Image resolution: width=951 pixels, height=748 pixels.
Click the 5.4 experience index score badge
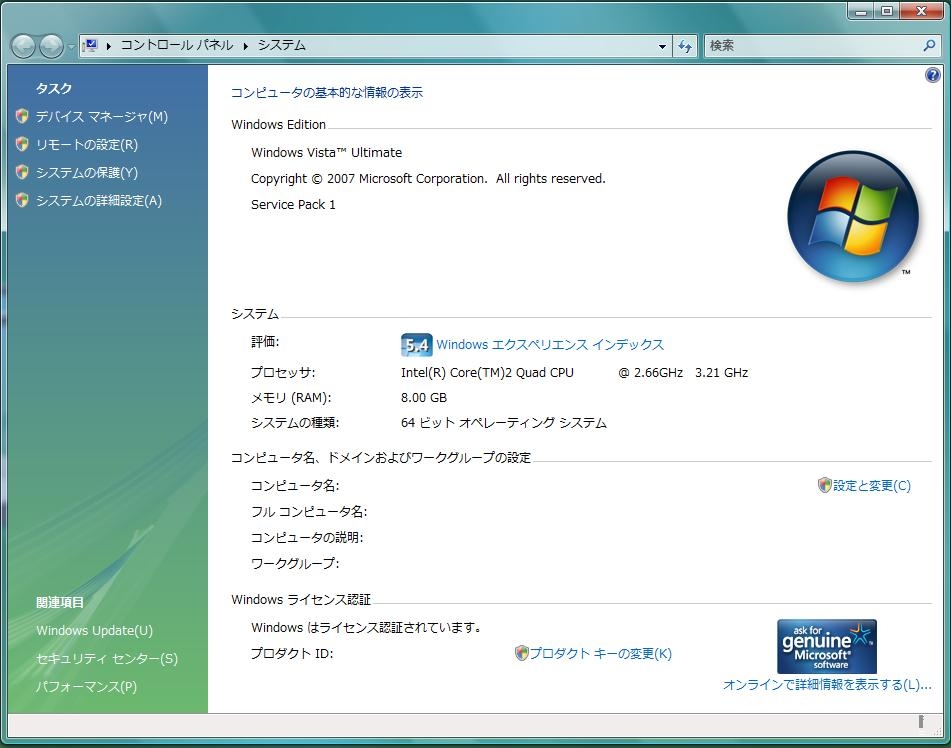click(417, 345)
